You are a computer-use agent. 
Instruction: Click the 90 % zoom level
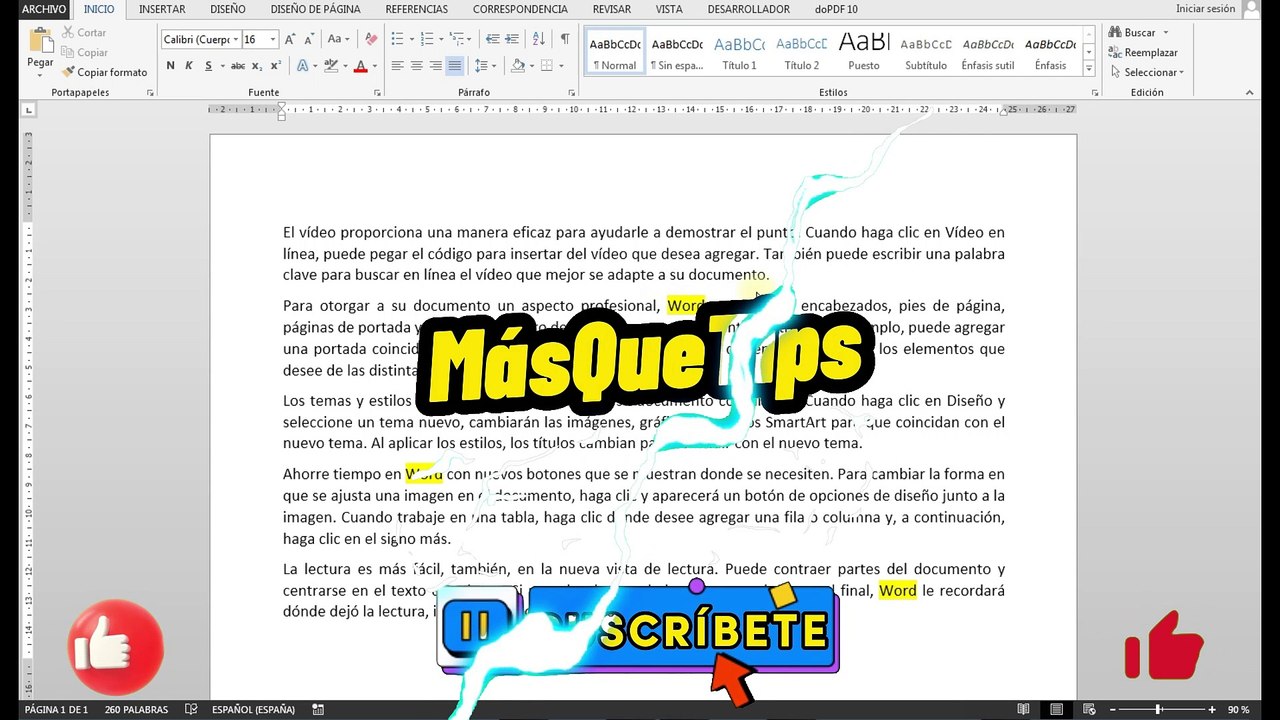click(1239, 710)
